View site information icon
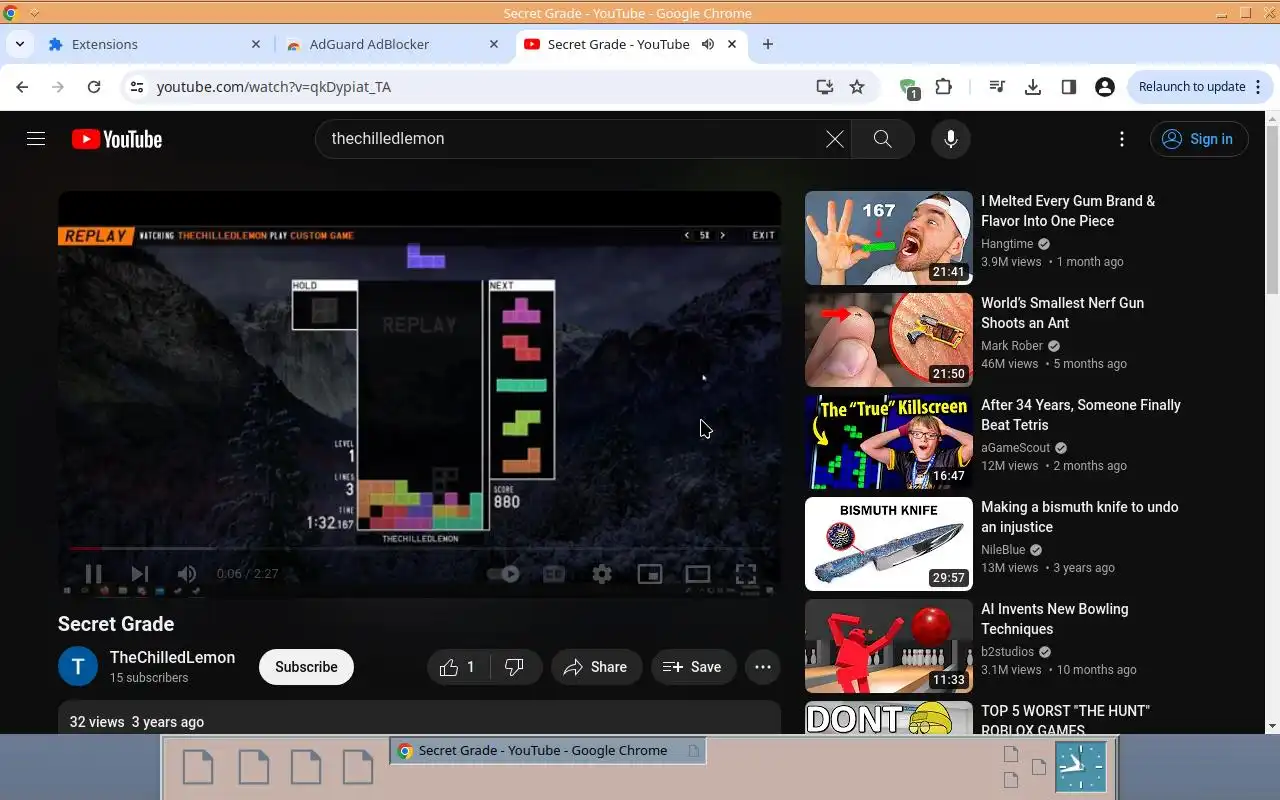Viewport: 1280px width, 800px height. tap(137, 87)
